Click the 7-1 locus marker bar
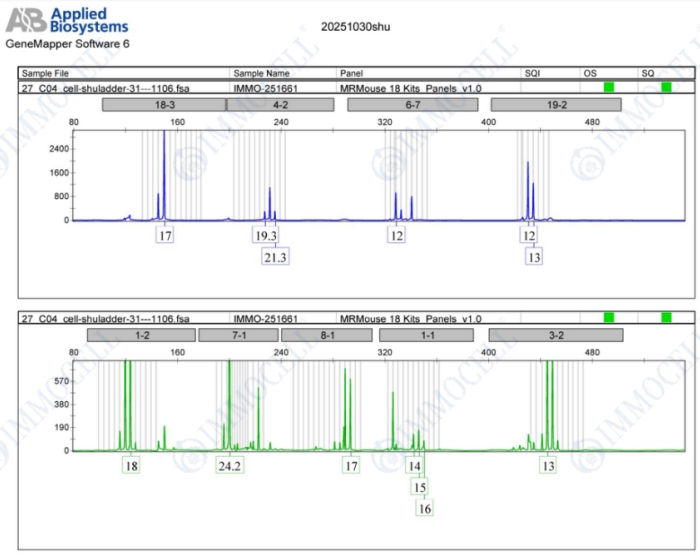 pos(238,335)
